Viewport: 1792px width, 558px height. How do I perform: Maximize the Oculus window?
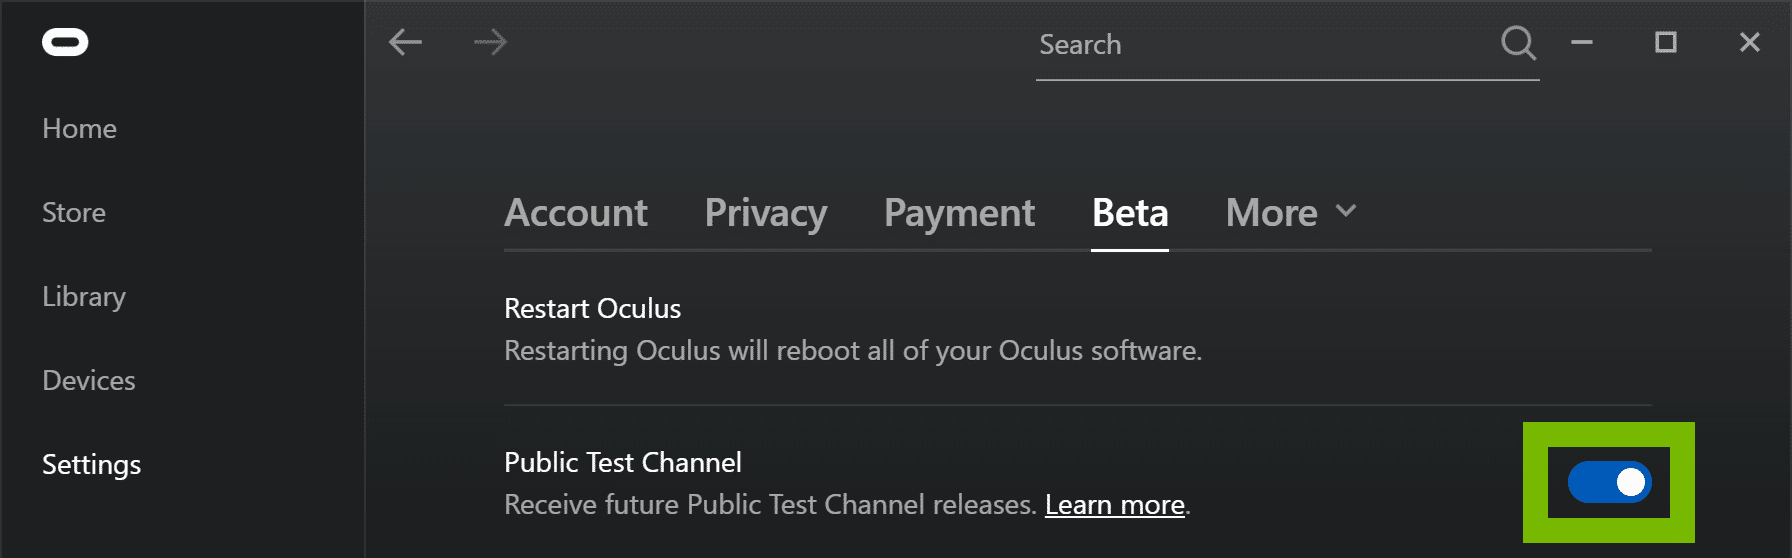(x=1666, y=42)
